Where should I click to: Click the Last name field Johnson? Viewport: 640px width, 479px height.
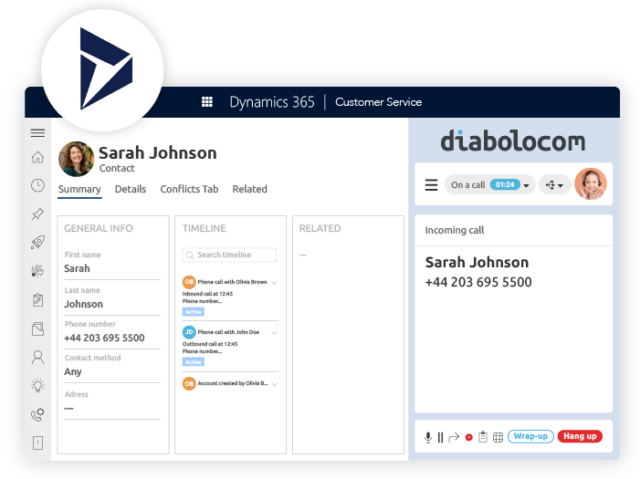point(112,304)
